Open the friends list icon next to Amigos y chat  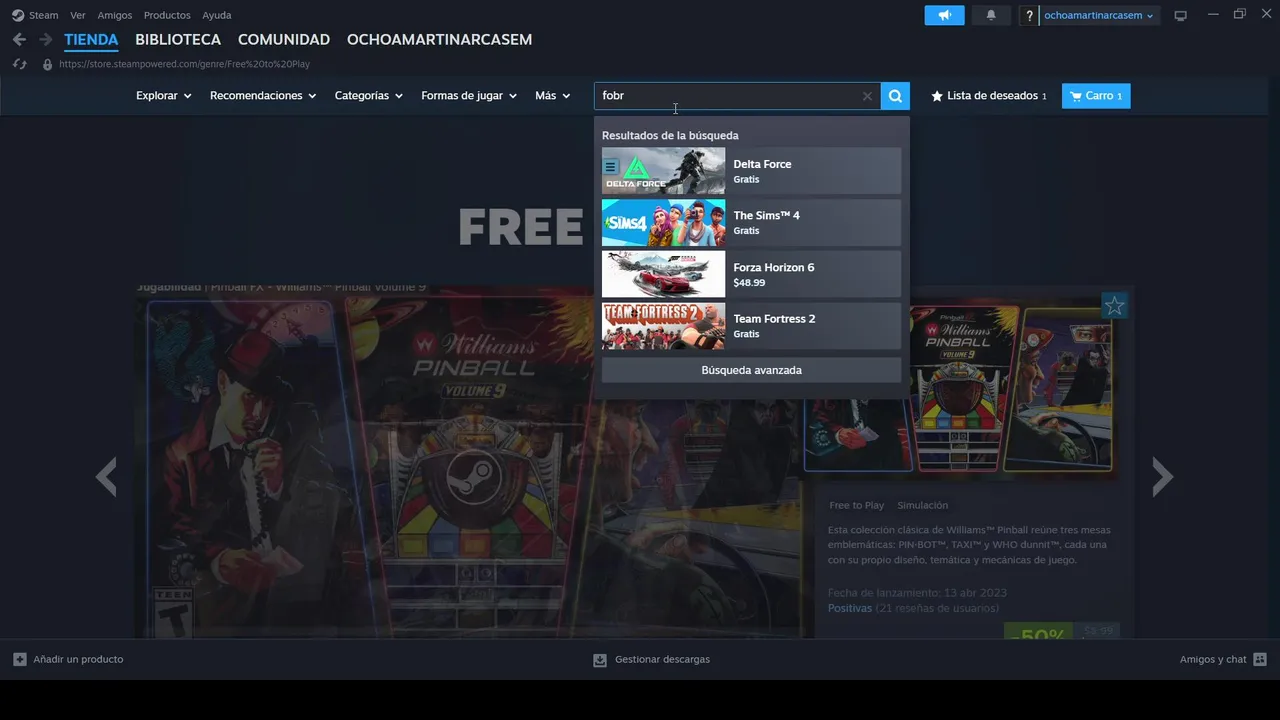(1260, 659)
